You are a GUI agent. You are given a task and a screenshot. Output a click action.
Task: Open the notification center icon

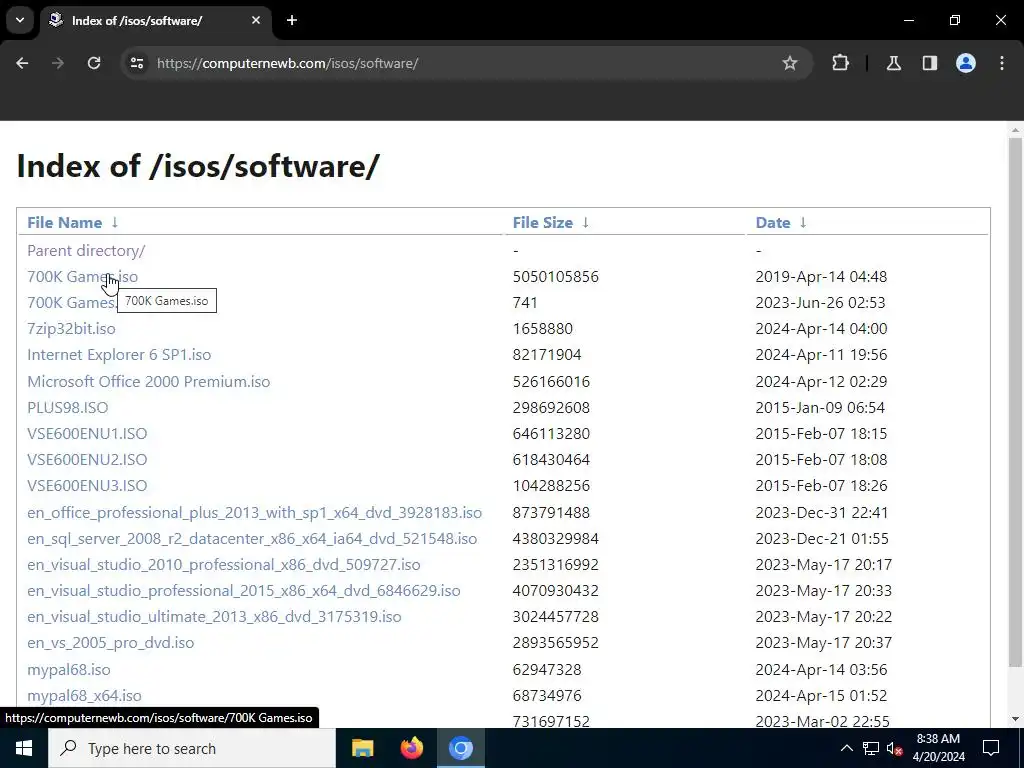pos(991,748)
